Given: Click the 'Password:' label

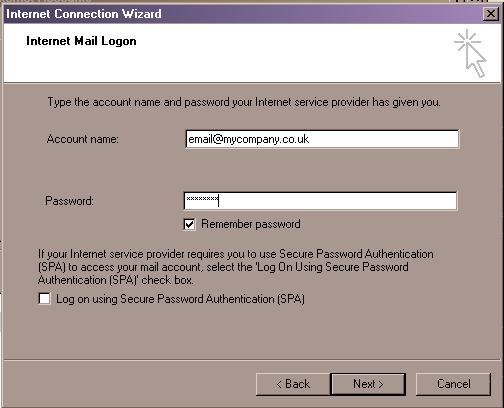Looking at the screenshot, I should click(70, 201).
